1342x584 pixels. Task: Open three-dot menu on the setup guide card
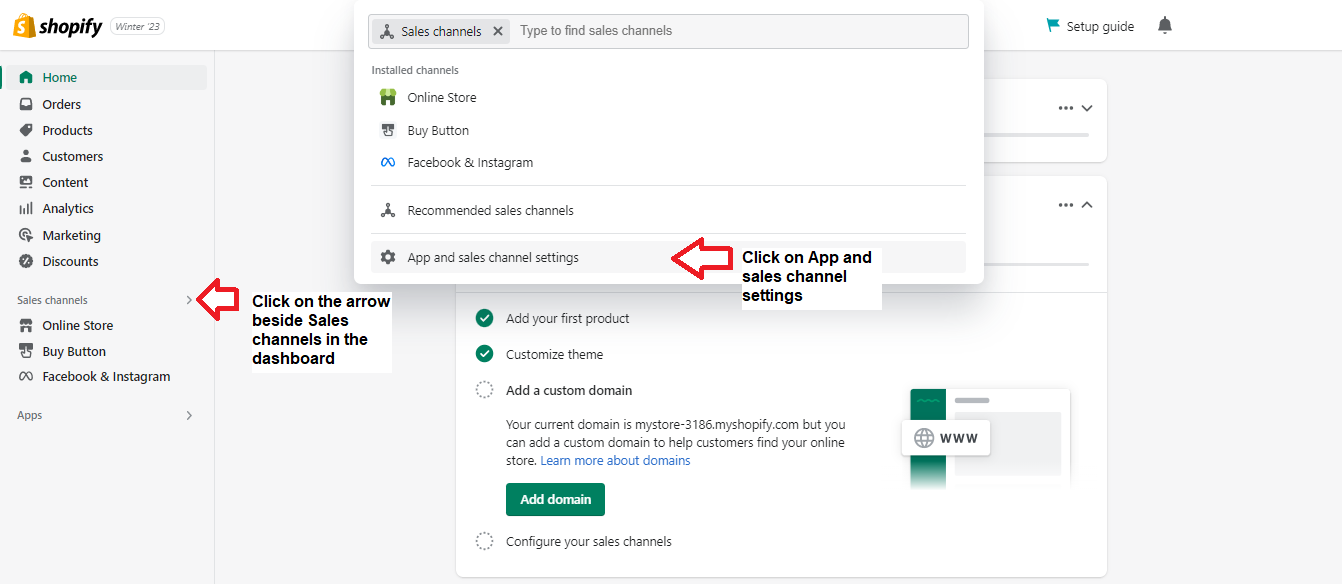1066,205
